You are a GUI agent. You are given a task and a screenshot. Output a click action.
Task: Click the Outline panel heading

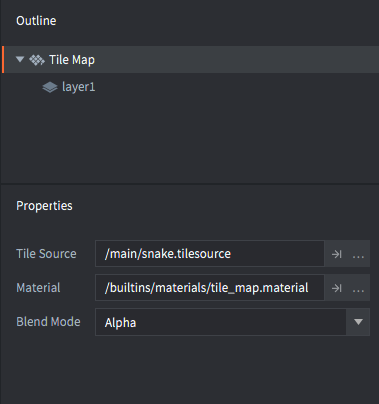pos(36,21)
